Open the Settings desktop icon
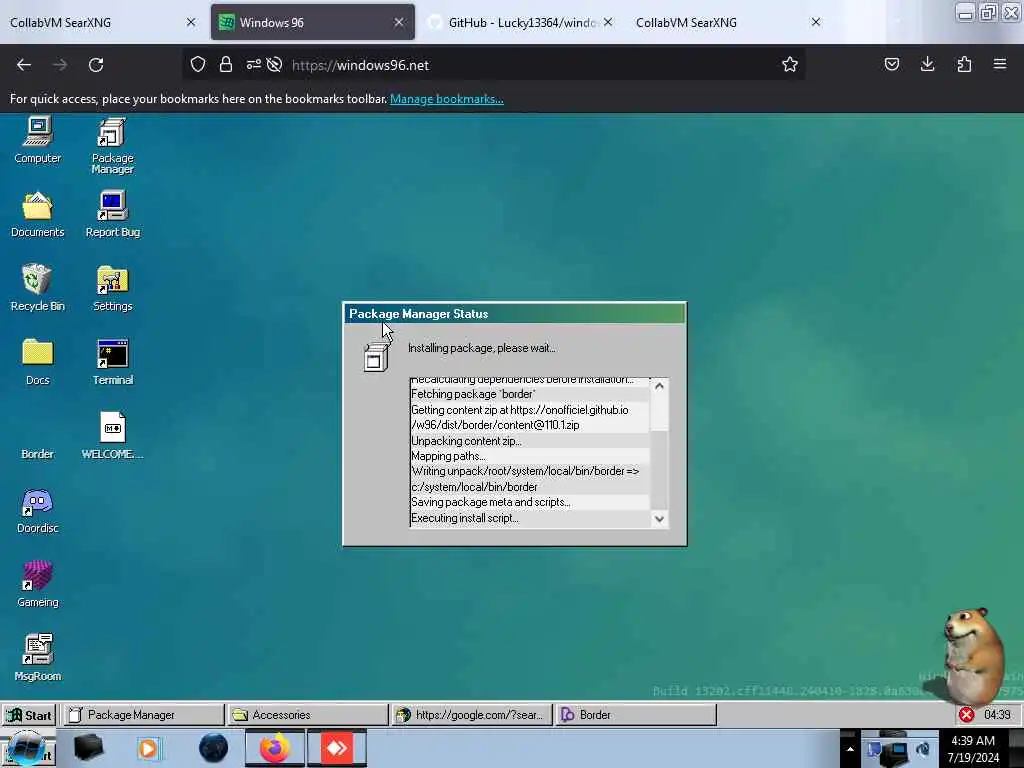Image resolution: width=1024 pixels, height=768 pixels. coord(112,288)
